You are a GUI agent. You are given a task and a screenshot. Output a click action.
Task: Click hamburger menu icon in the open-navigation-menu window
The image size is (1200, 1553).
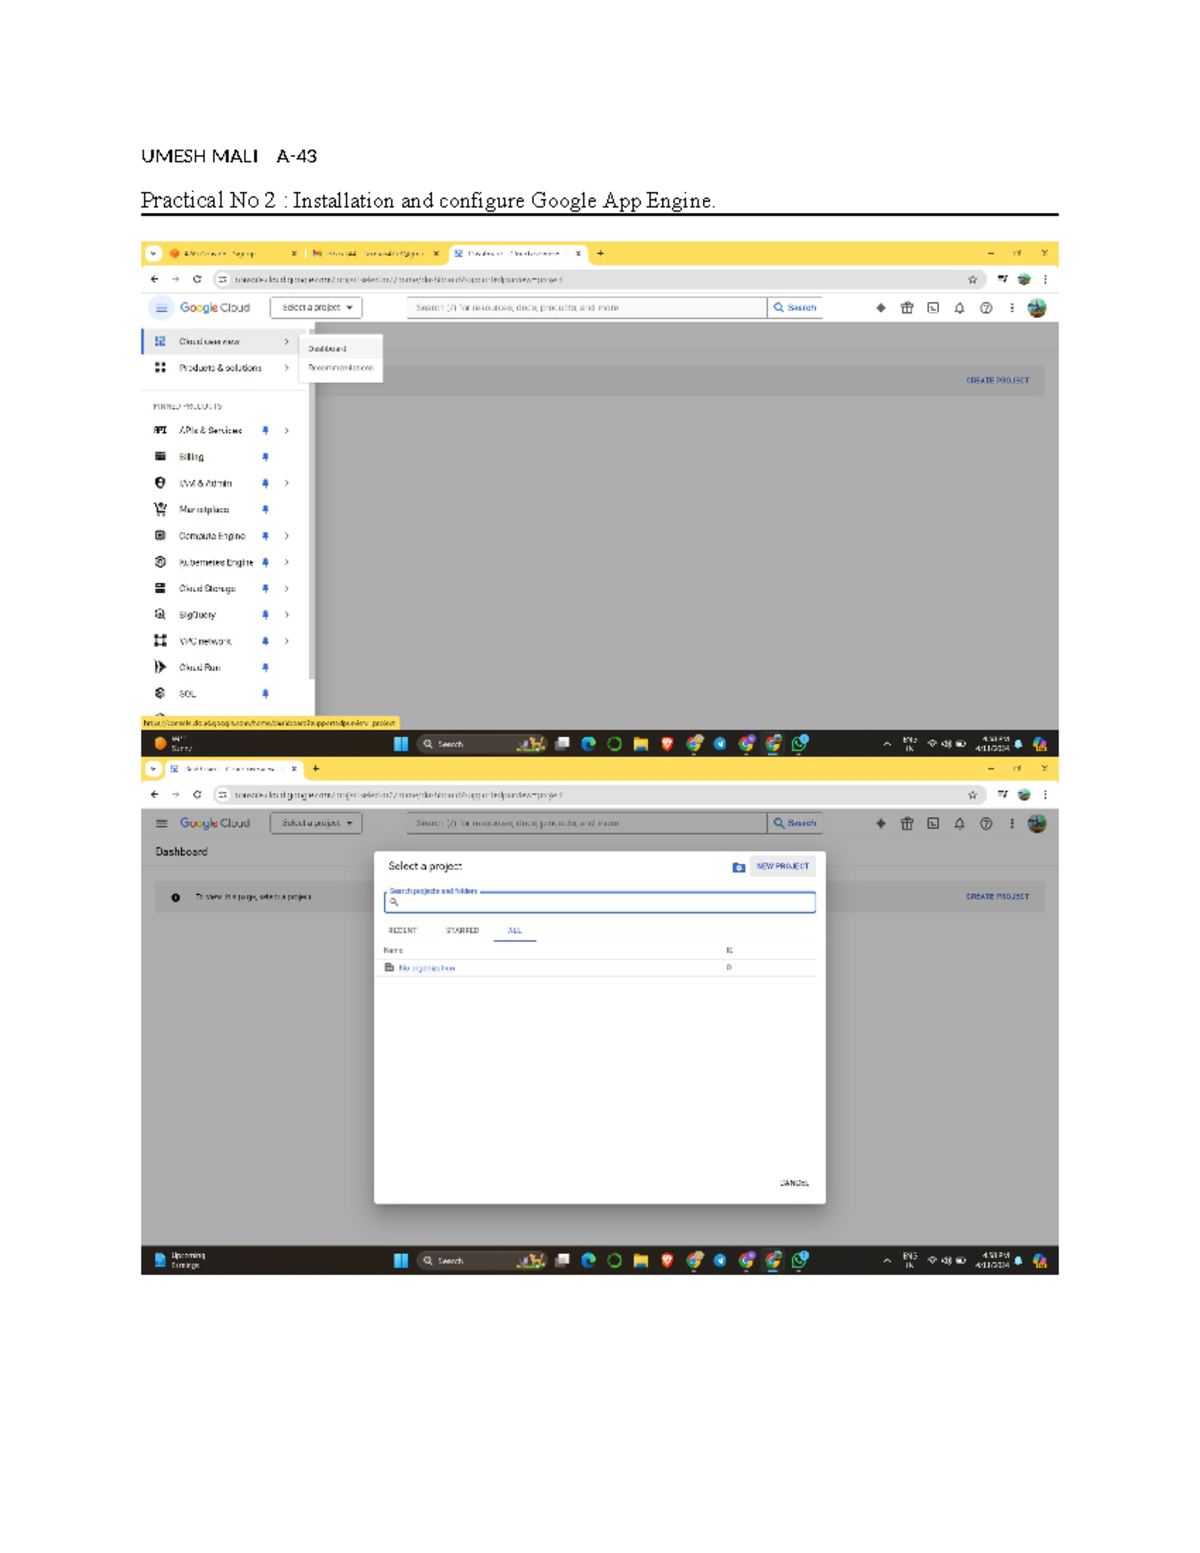click(x=161, y=308)
